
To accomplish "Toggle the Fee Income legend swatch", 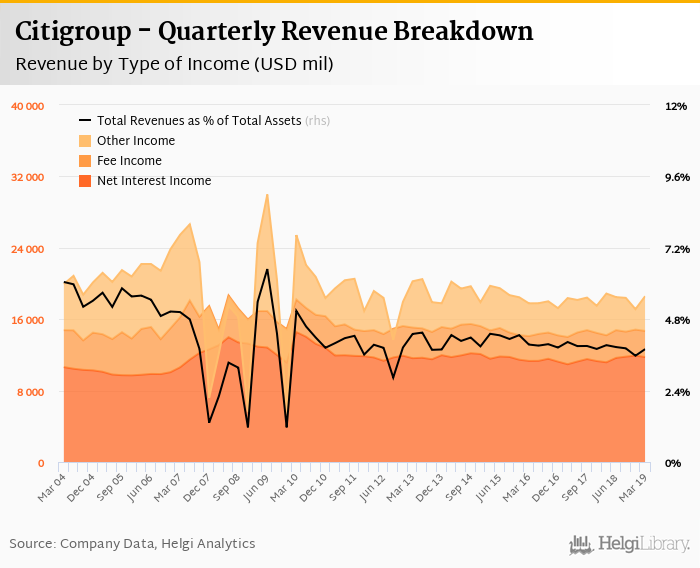I will (x=85, y=161).
